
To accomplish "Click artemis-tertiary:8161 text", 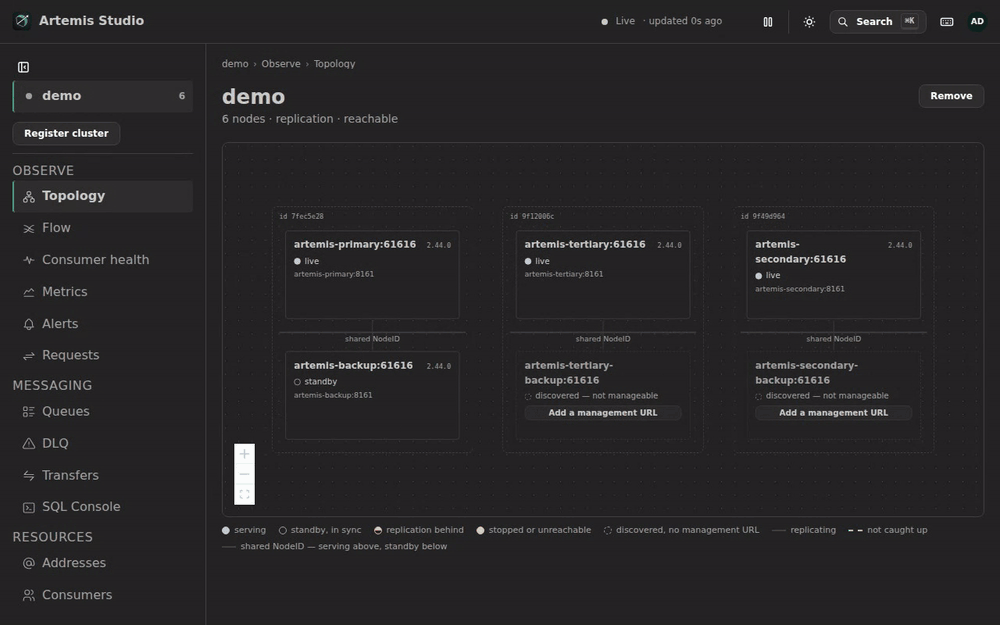I will 564,274.
